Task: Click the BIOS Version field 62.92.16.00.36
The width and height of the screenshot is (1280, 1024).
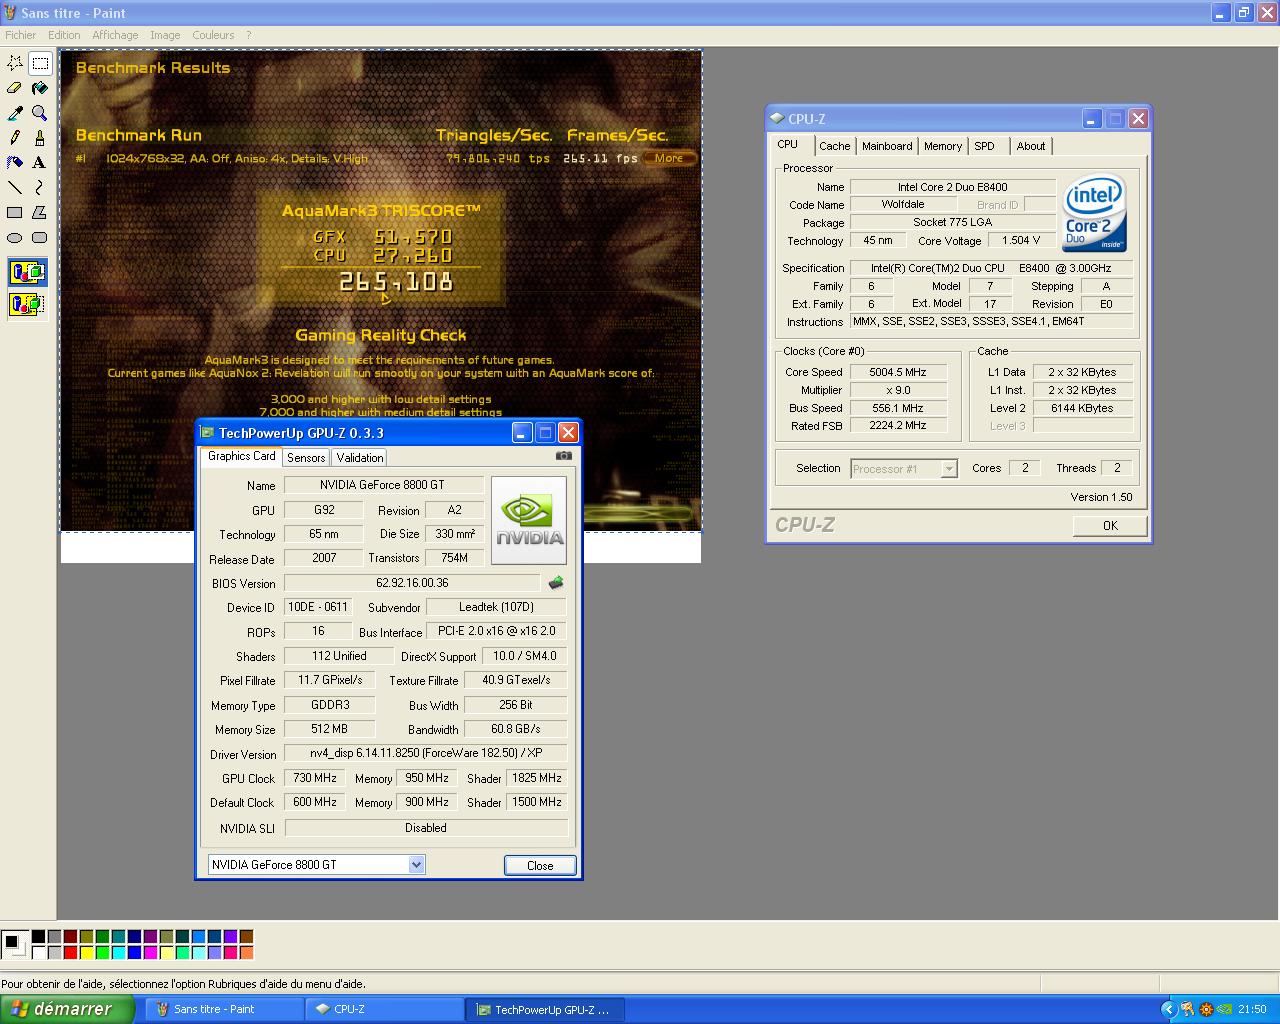Action: click(x=412, y=583)
